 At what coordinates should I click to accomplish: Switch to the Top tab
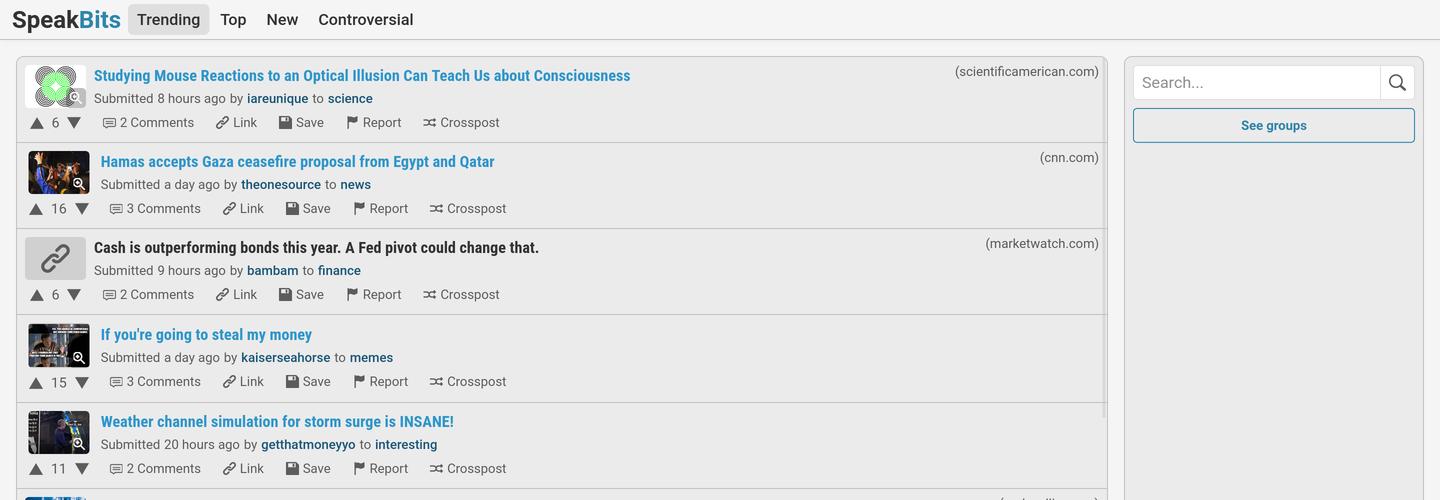coord(233,20)
